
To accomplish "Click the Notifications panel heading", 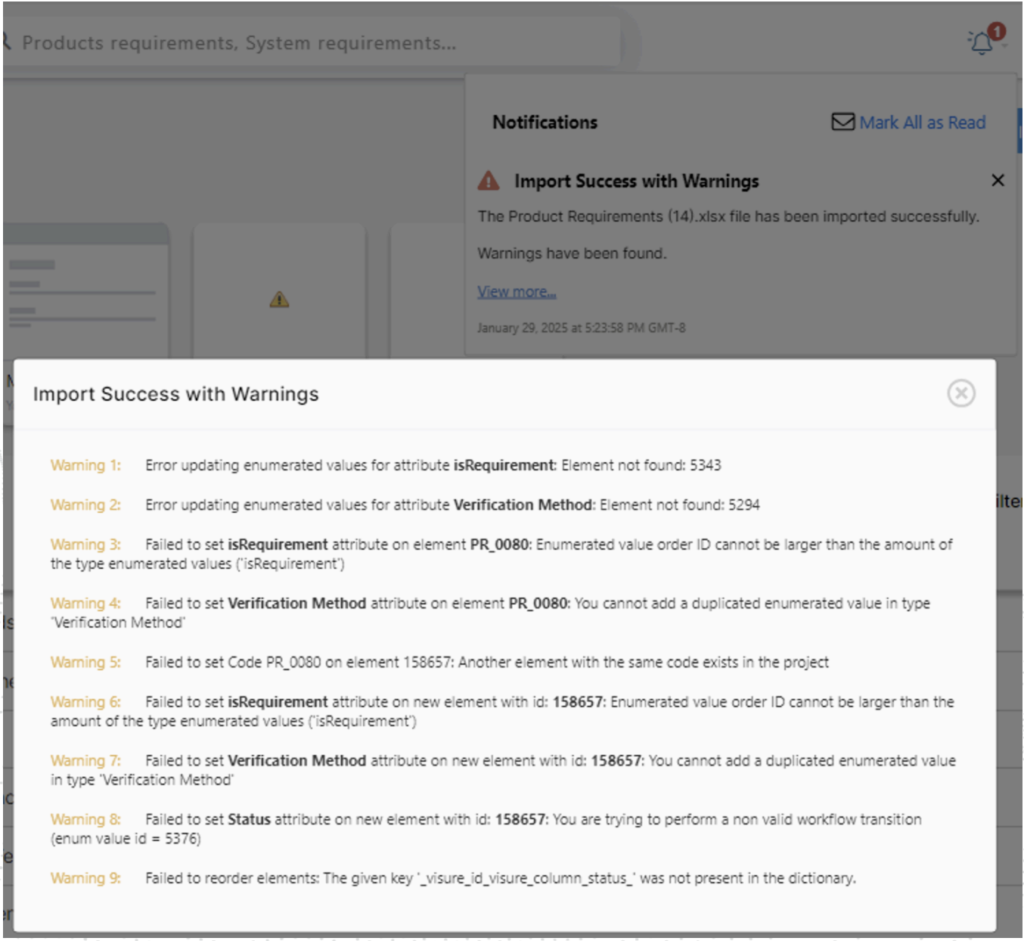I will pos(545,122).
